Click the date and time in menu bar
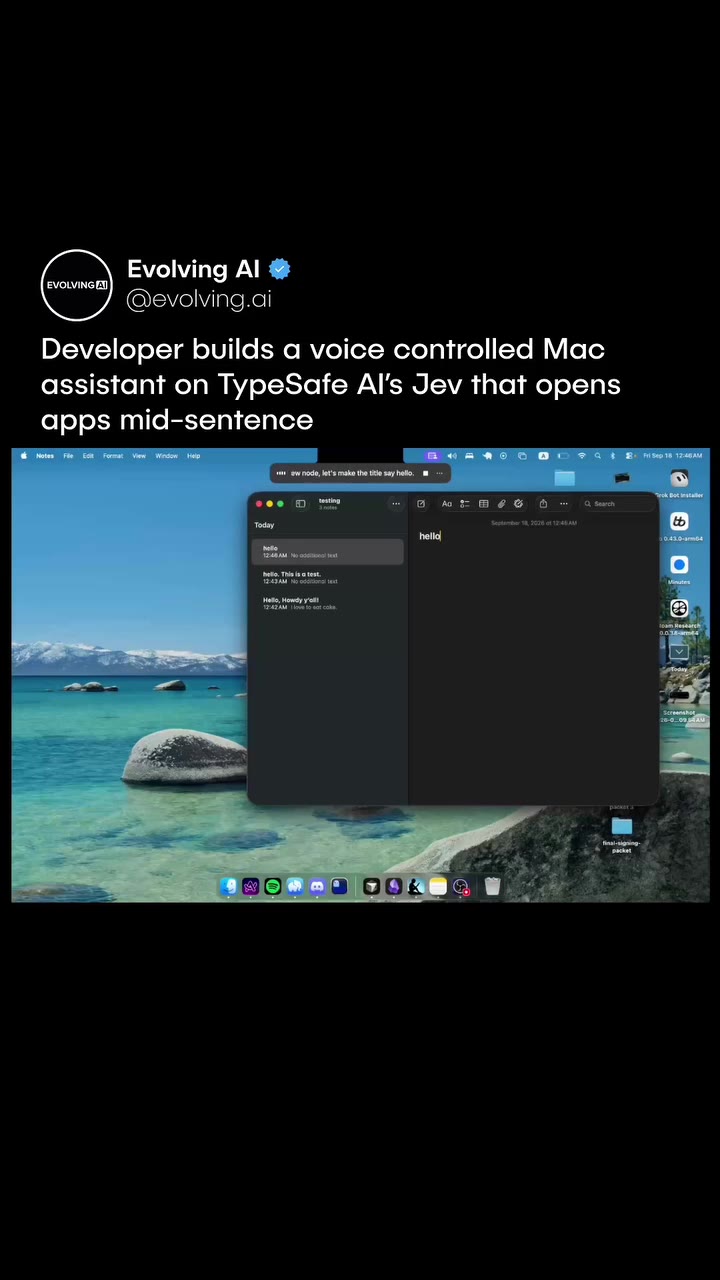The image size is (720, 1280). 673,456
